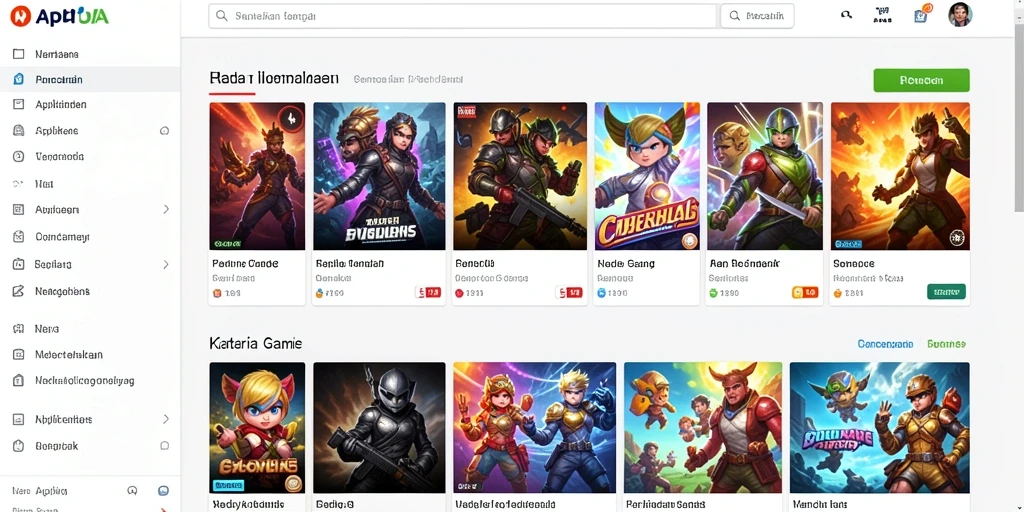Image resolution: width=1024 pixels, height=512 pixels.
Task: Open the user profile avatar
Action: click(x=960, y=14)
